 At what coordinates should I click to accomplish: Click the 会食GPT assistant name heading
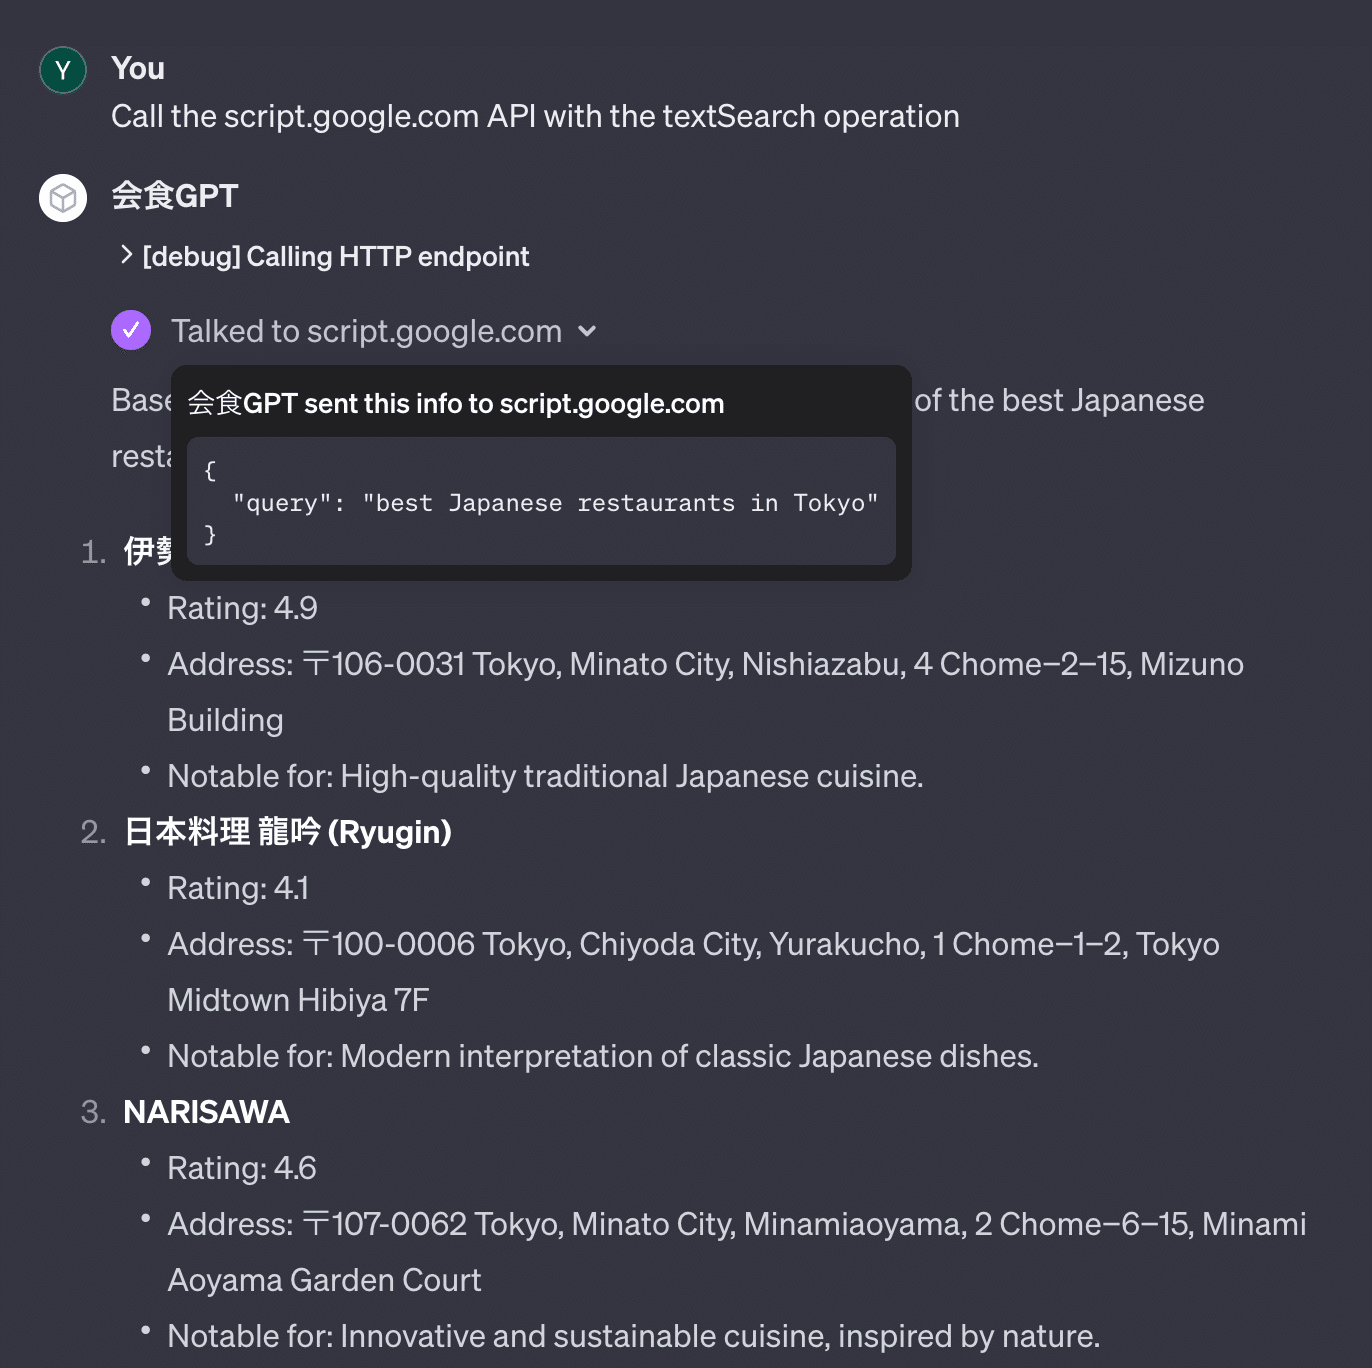click(x=175, y=196)
